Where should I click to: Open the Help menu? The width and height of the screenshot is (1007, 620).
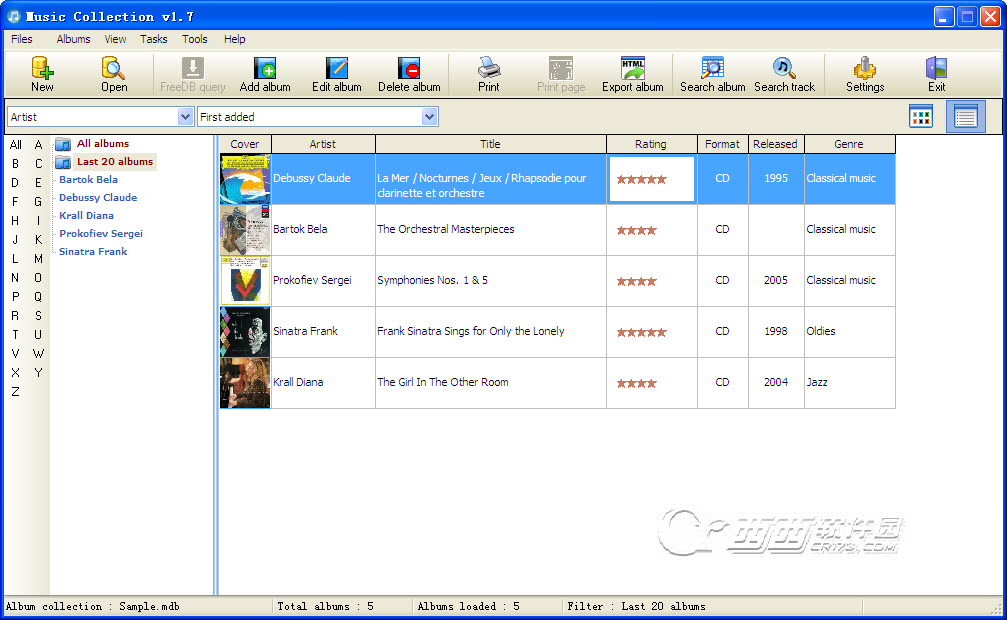[x=234, y=39]
